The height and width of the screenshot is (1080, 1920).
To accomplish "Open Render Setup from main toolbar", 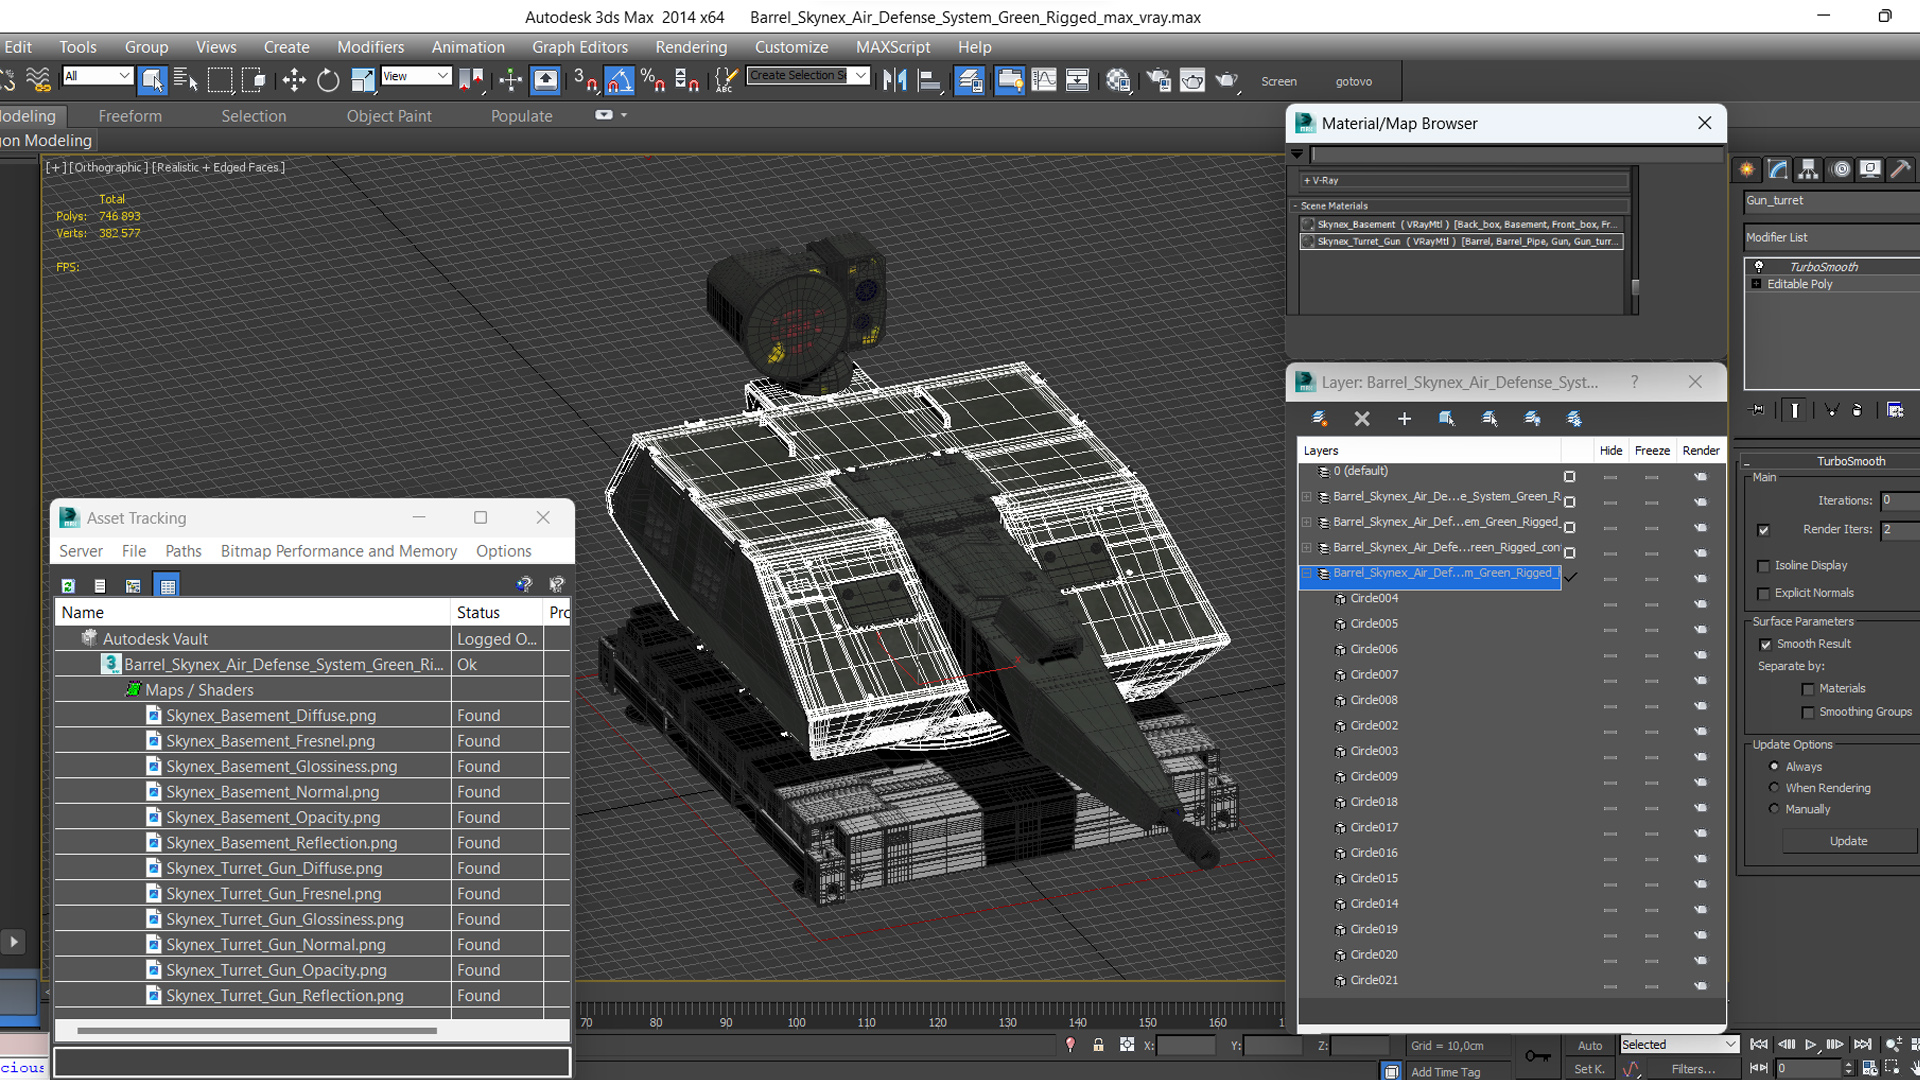I will coord(1159,80).
